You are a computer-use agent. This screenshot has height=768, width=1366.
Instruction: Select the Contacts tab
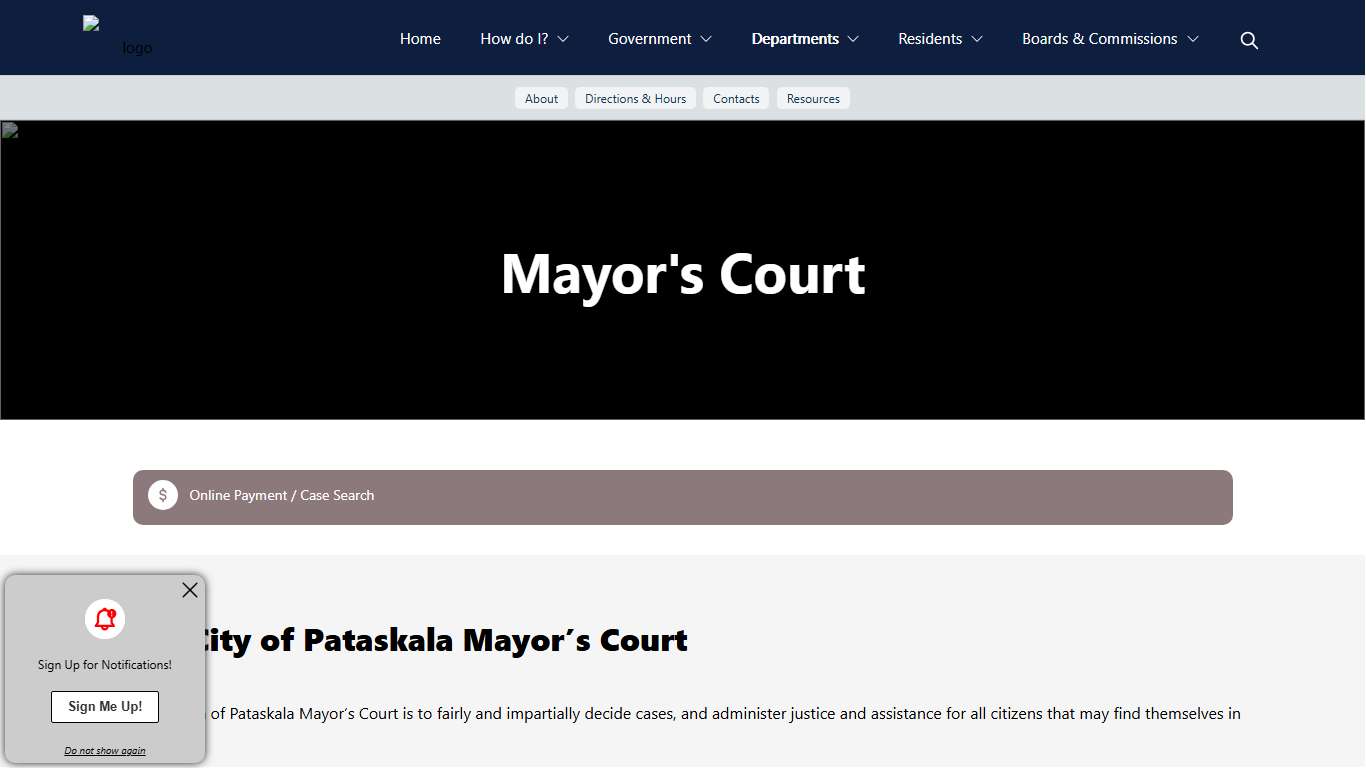point(736,98)
